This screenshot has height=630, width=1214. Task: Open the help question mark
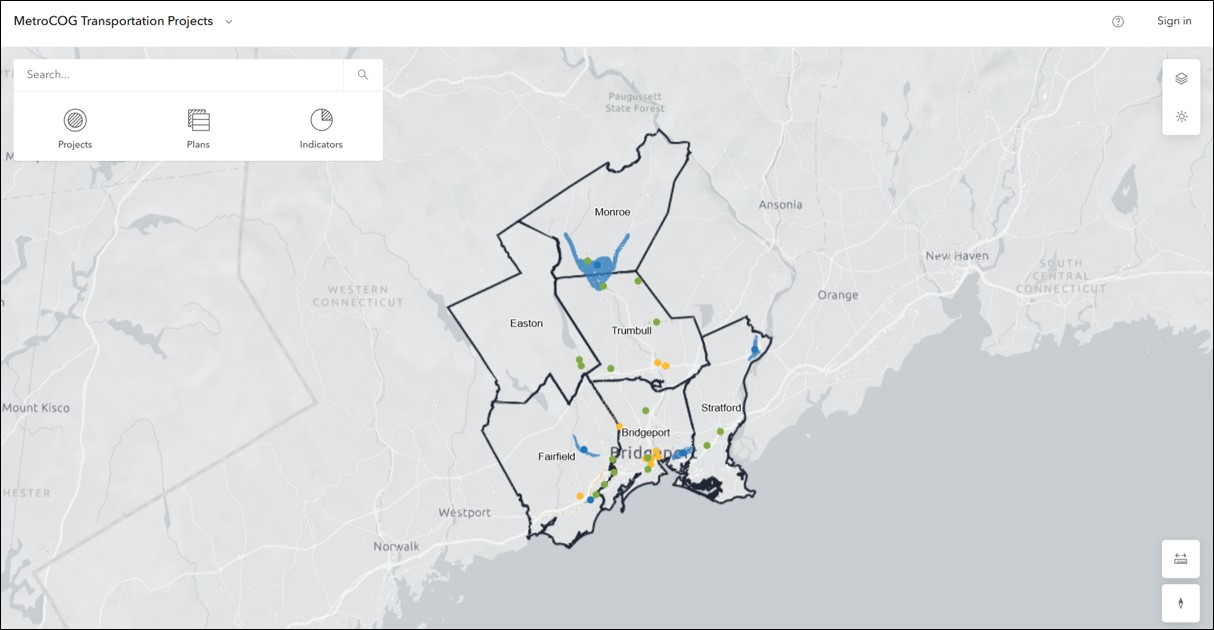pos(1118,22)
